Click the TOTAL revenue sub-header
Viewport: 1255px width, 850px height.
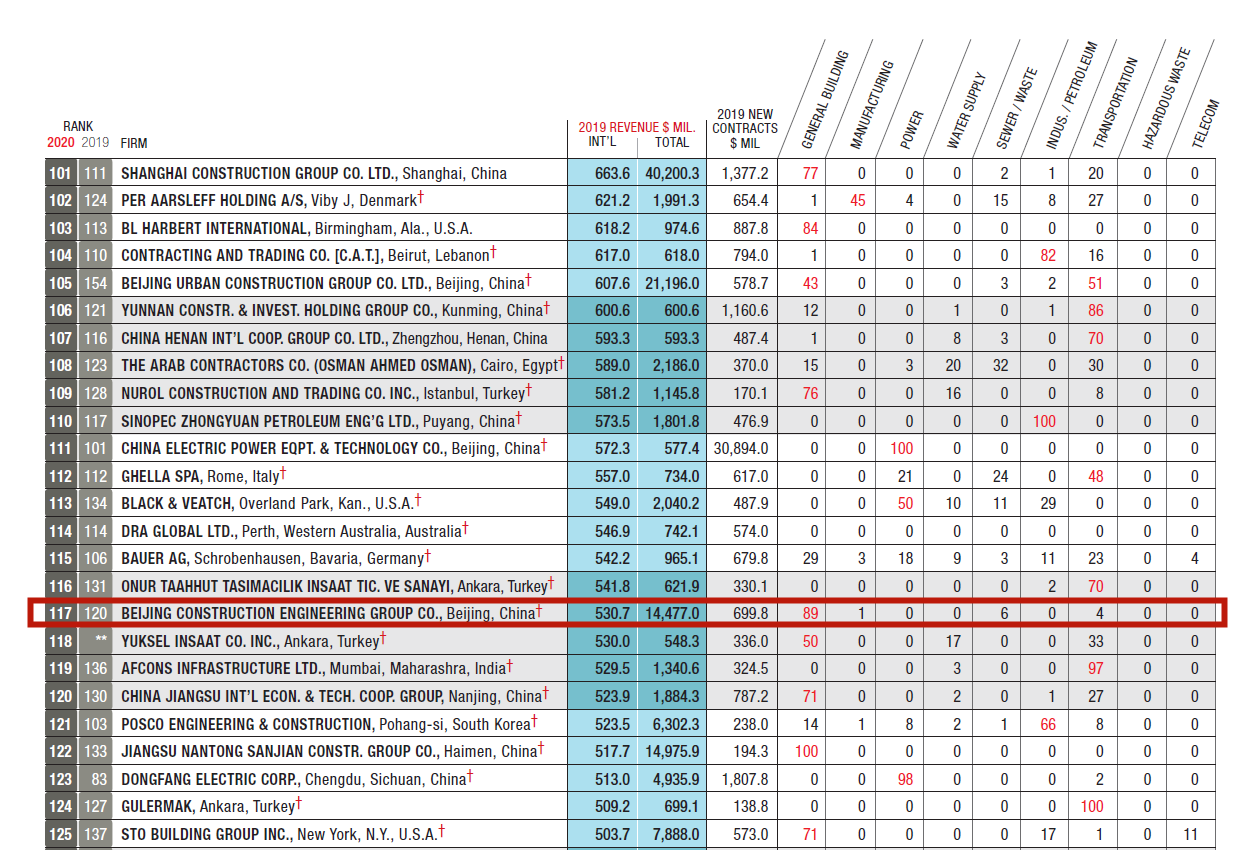pyautogui.click(x=672, y=142)
